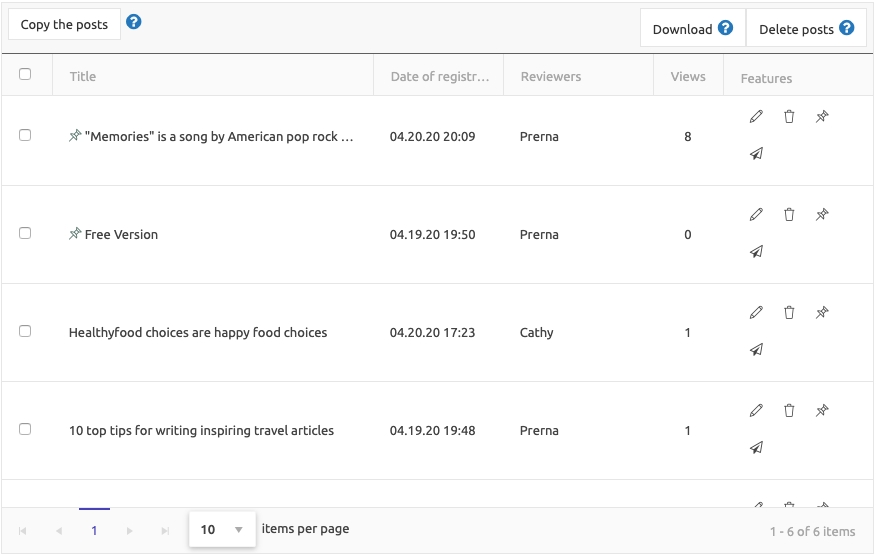Click date 04.19.20 19:50
The width and height of the screenshot is (876, 557).
tap(432, 234)
